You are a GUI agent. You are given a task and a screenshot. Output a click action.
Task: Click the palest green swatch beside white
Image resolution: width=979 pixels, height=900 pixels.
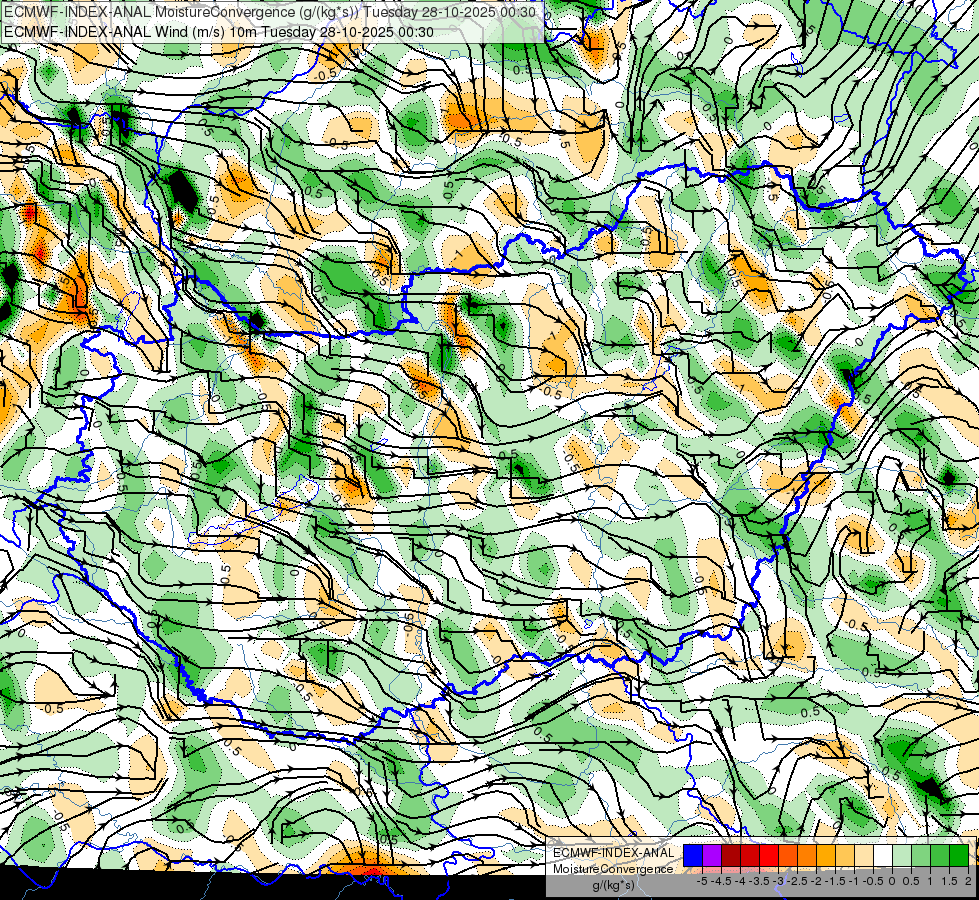click(902, 856)
